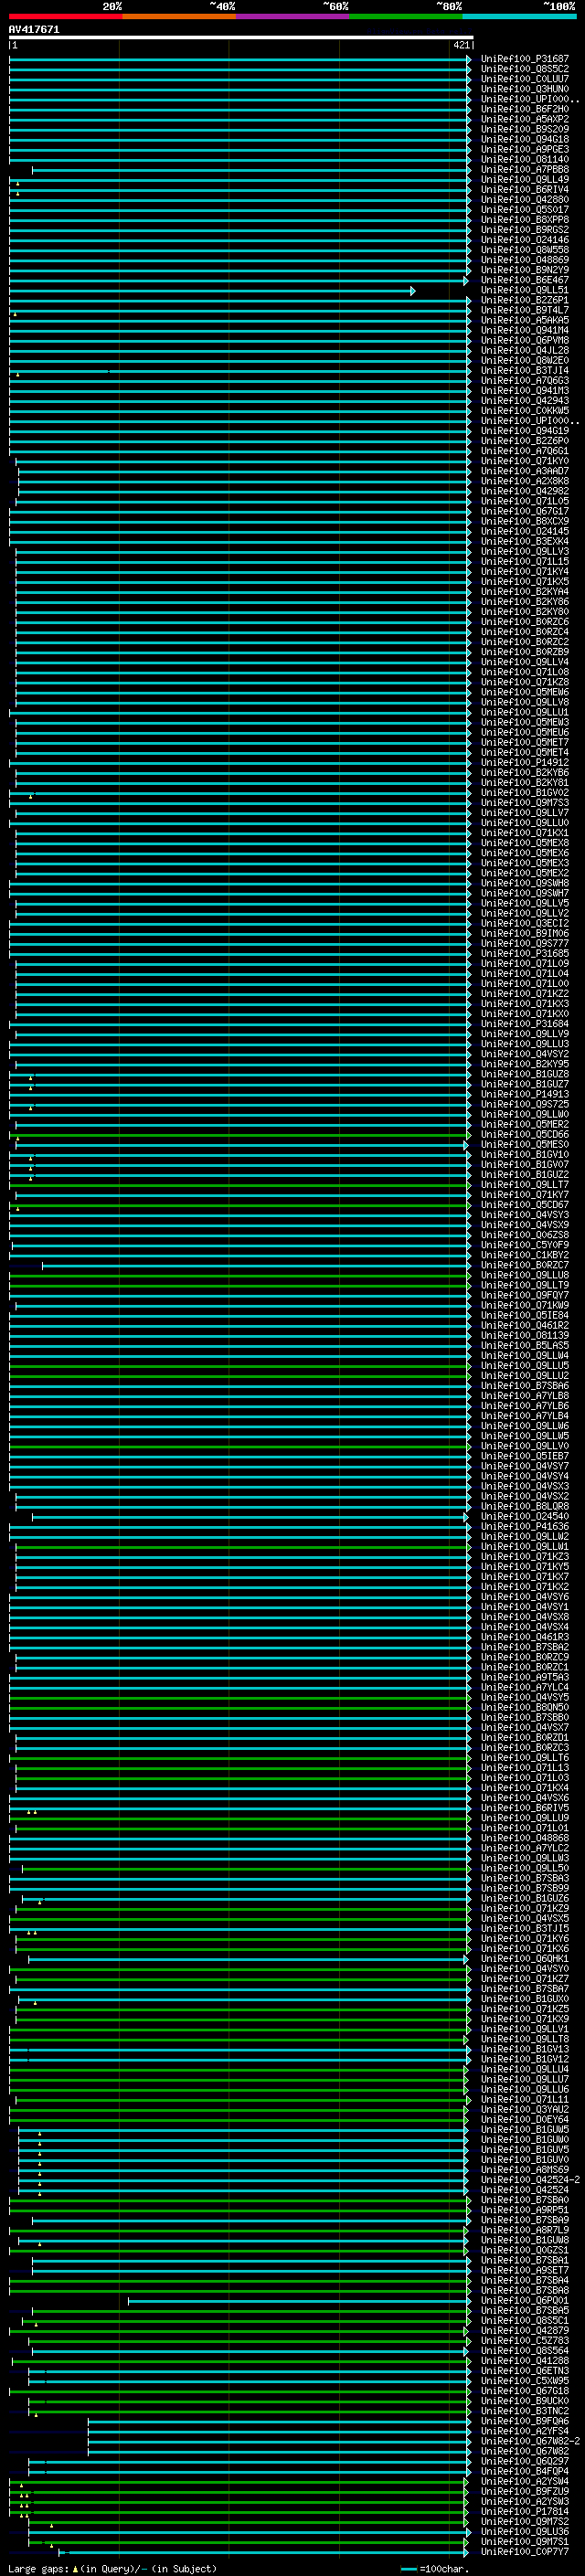Click yellow gap triangle in the bottom legend
This screenshot has height=2576, width=585.
point(75,2568)
